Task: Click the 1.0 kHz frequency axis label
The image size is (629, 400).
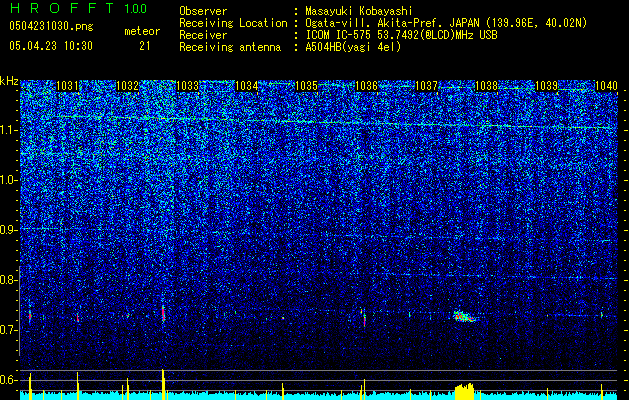Action: coord(8,180)
